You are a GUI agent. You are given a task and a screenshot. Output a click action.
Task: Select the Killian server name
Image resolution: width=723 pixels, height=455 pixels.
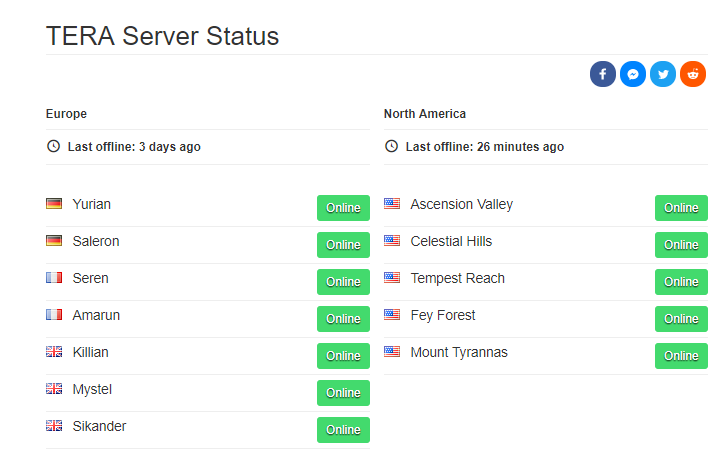point(90,352)
